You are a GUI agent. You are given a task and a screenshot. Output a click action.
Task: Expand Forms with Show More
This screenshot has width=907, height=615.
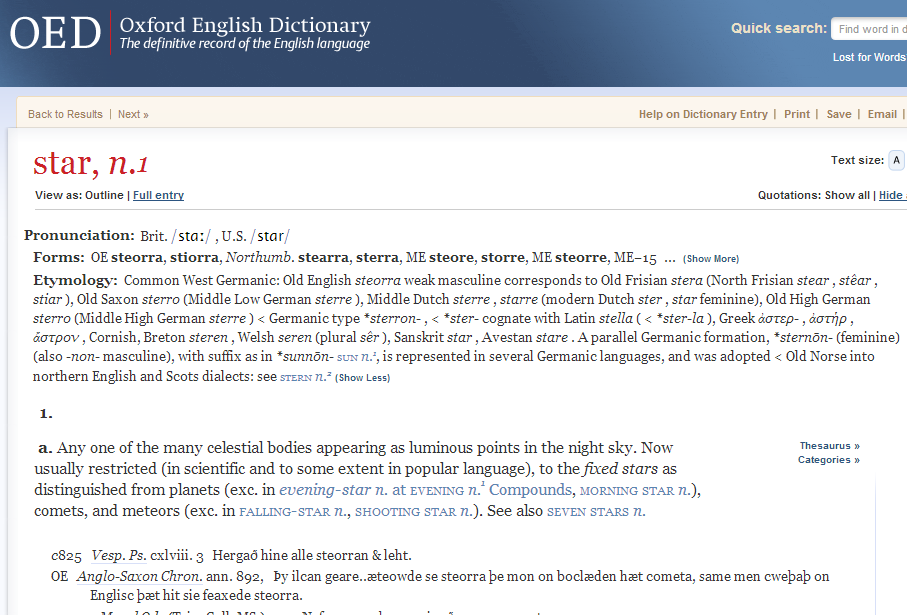point(711,259)
